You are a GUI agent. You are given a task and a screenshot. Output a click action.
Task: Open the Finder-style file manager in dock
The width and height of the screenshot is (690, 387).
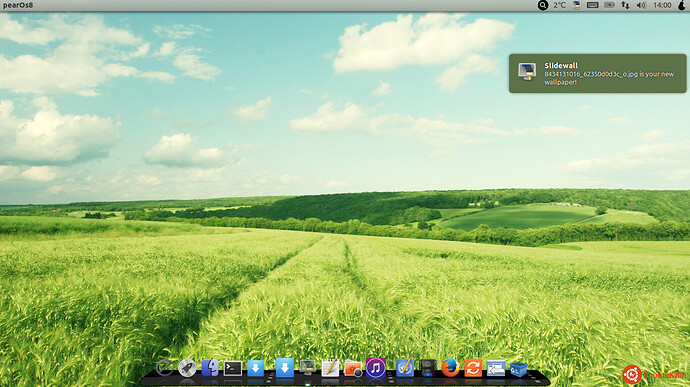210,368
